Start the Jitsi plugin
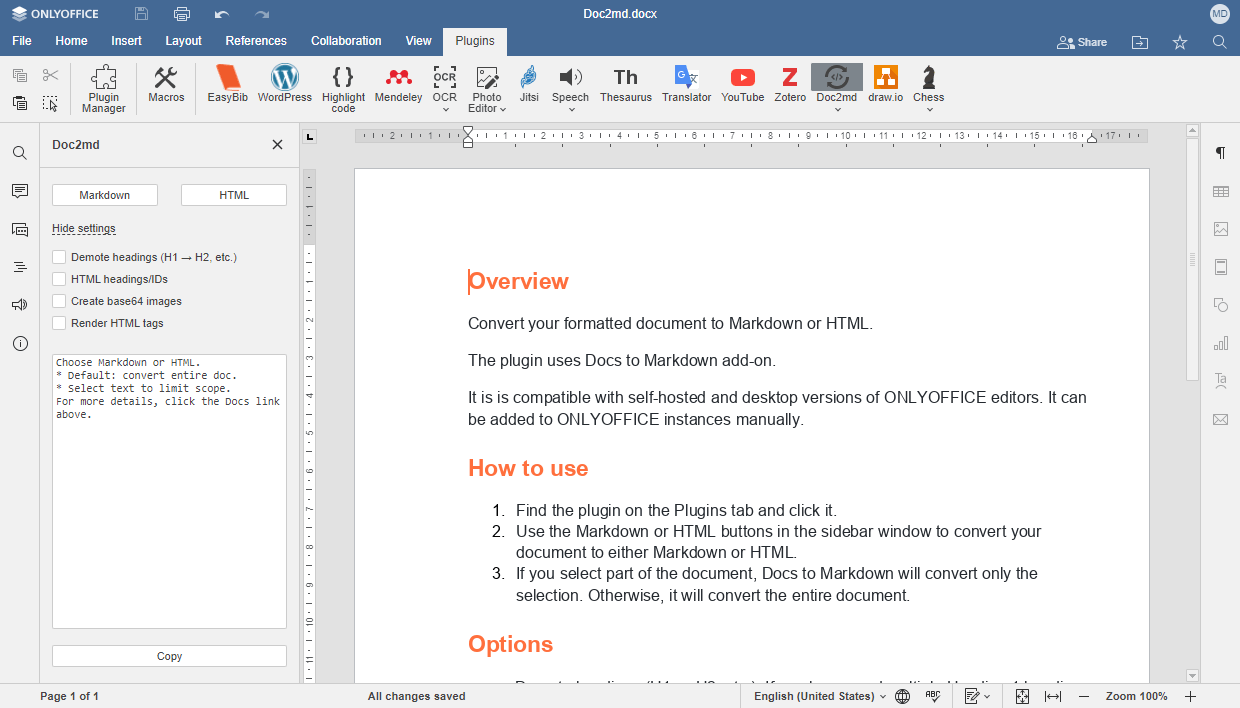The width and height of the screenshot is (1240, 708). [529, 85]
